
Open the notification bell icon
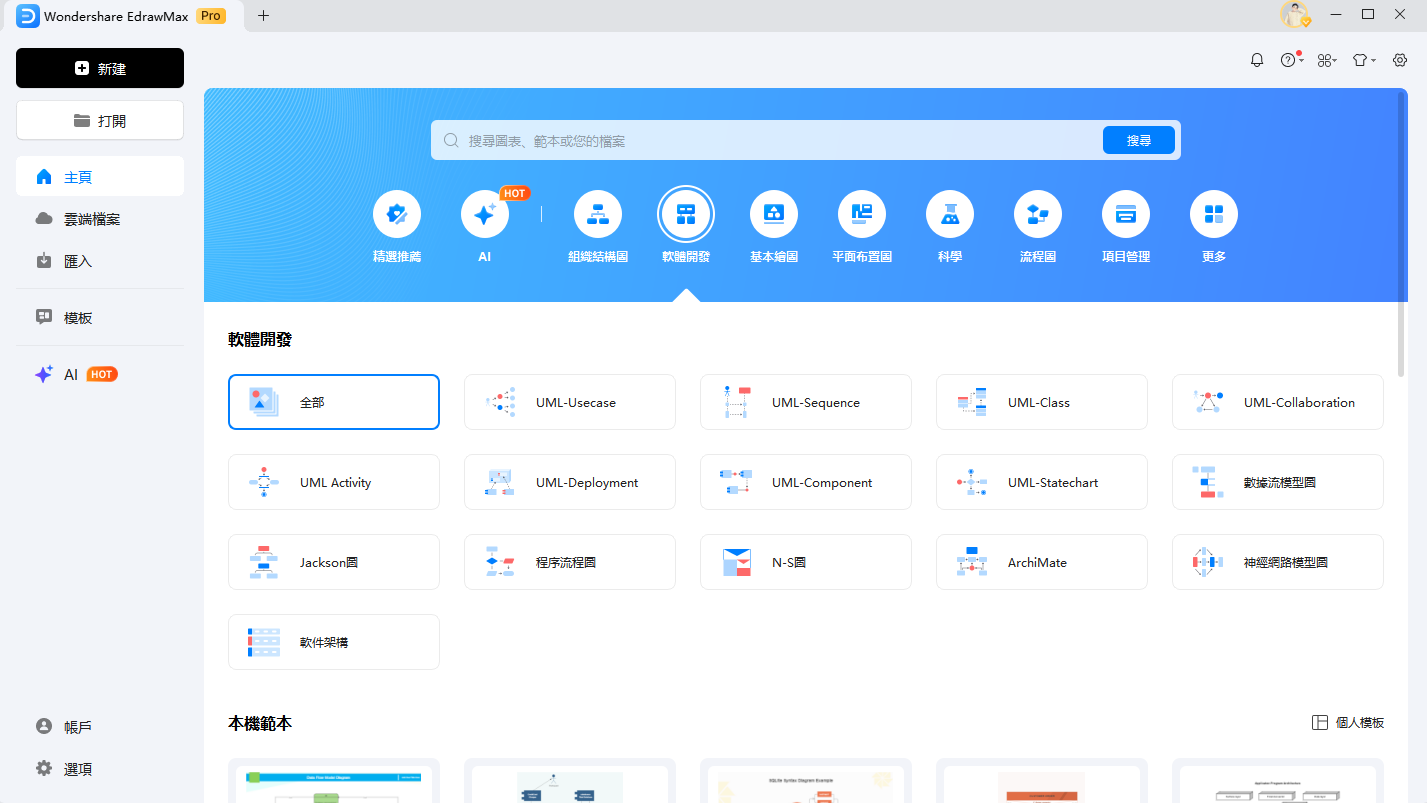[x=1257, y=60]
